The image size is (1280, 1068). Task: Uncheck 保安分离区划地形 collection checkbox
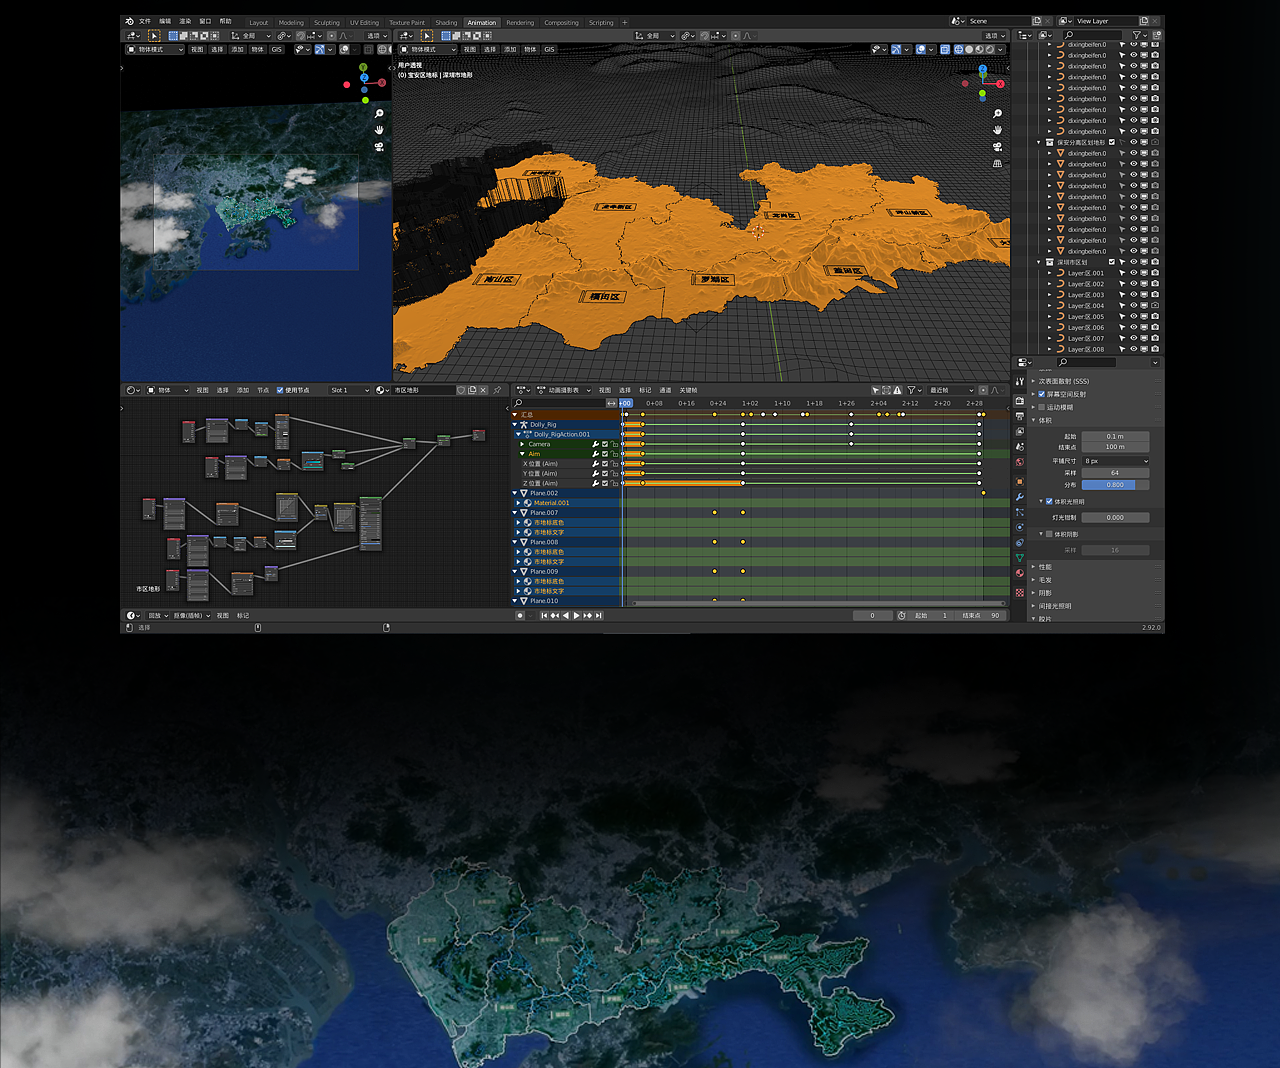[1111, 142]
